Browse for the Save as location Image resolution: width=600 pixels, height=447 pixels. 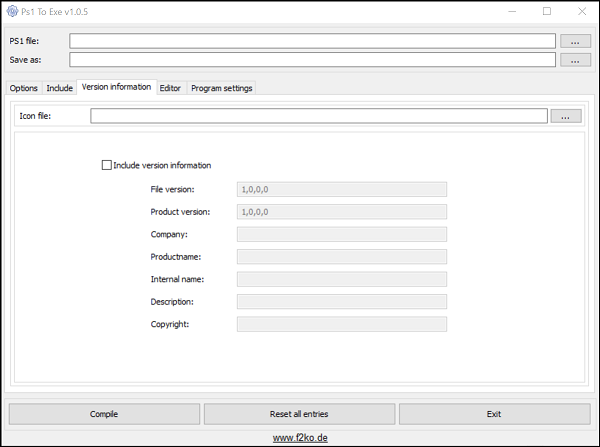575,60
